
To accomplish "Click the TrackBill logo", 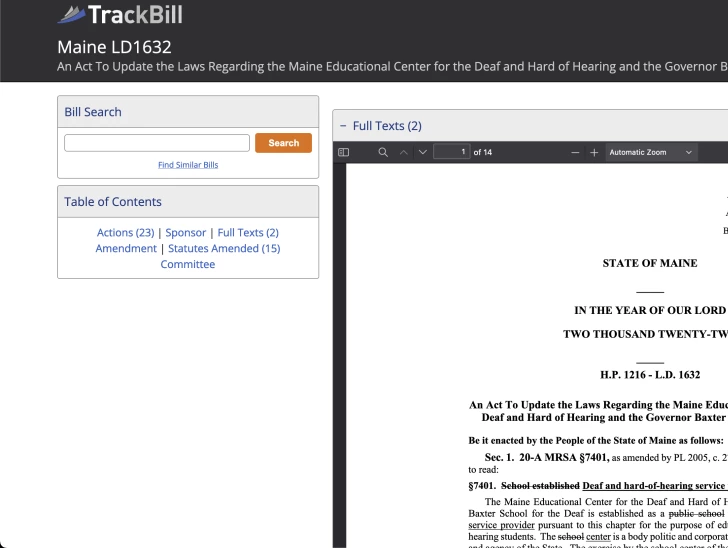I will click(x=120, y=15).
